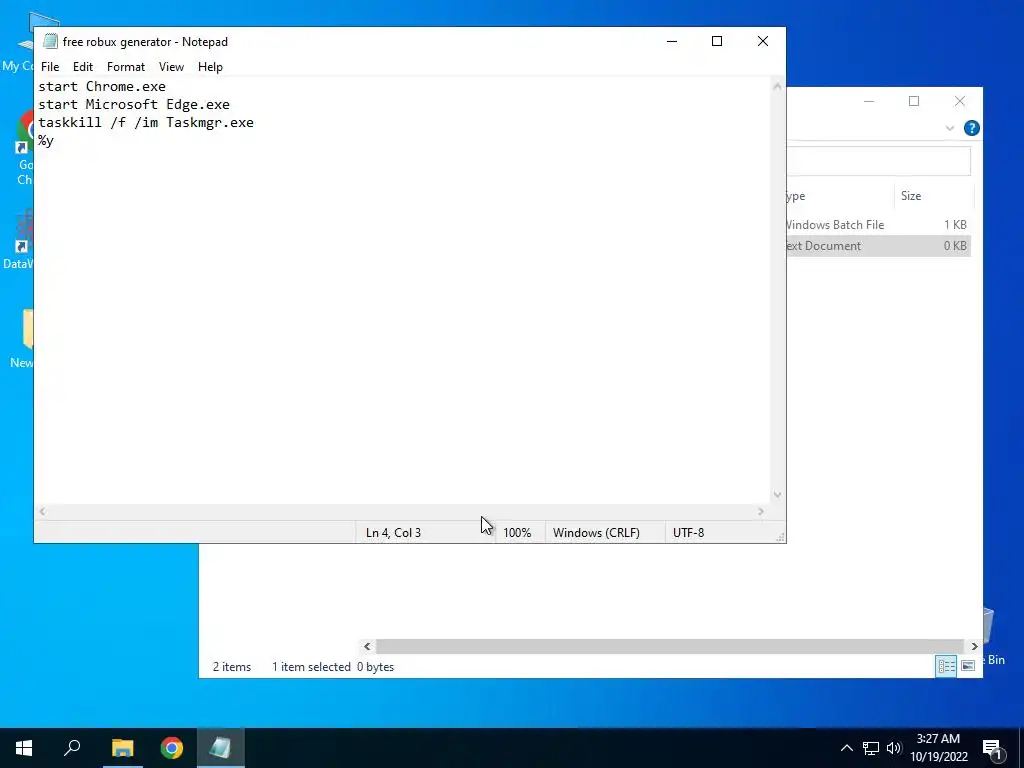Open the Help menu in Notepad
1024x768 pixels.
pyautogui.click(x=210, y=67)
